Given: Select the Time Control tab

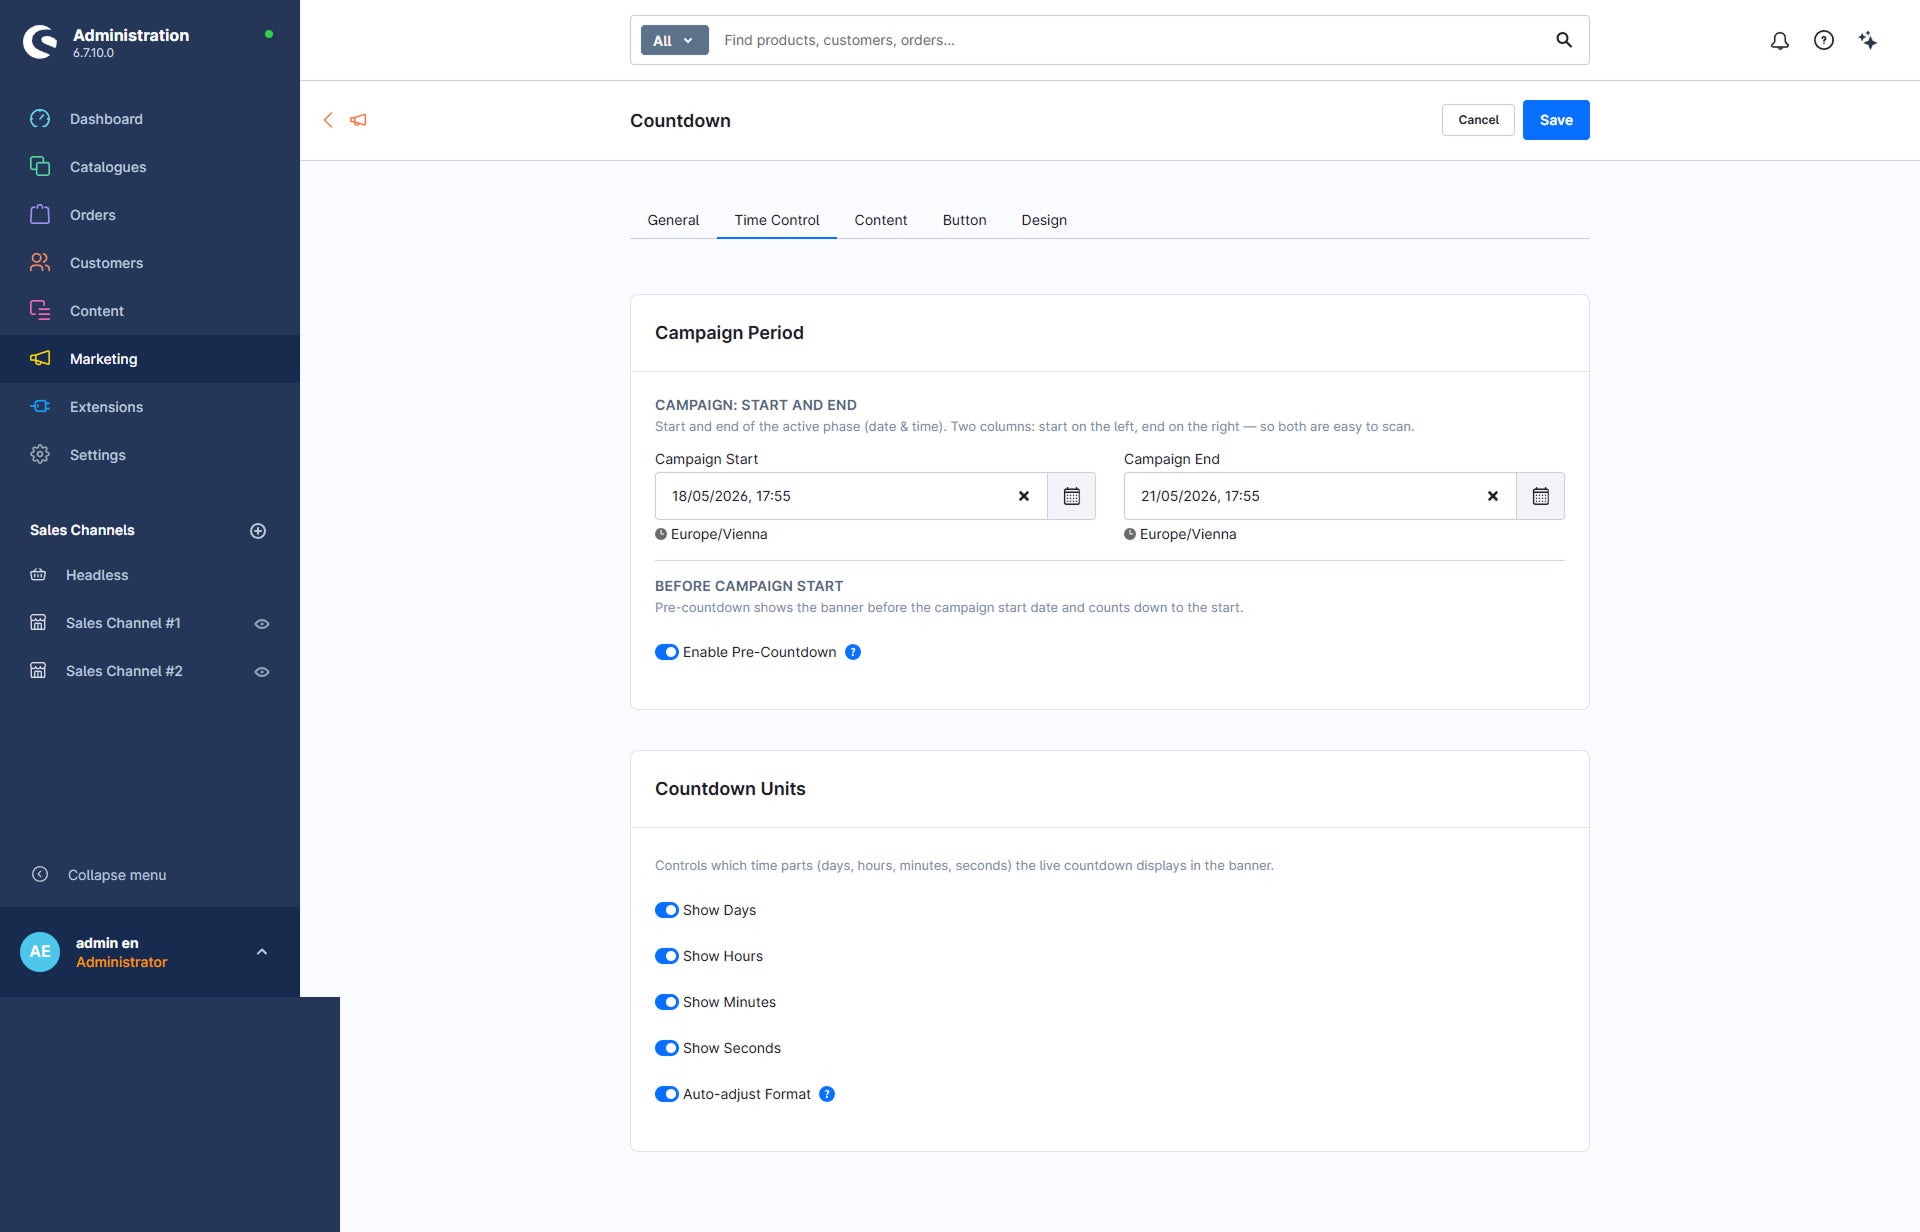Looking at the screenshot, I should coord(777,220).
